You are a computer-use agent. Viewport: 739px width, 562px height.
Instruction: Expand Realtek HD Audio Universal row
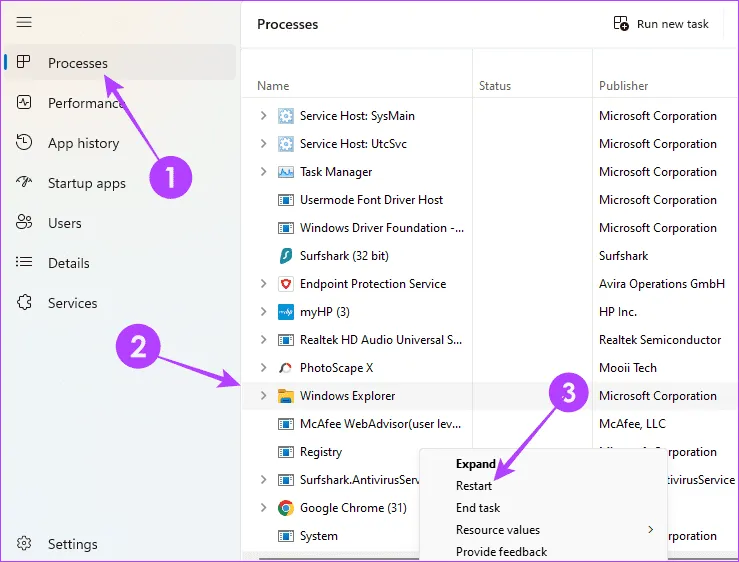[263, 339]
